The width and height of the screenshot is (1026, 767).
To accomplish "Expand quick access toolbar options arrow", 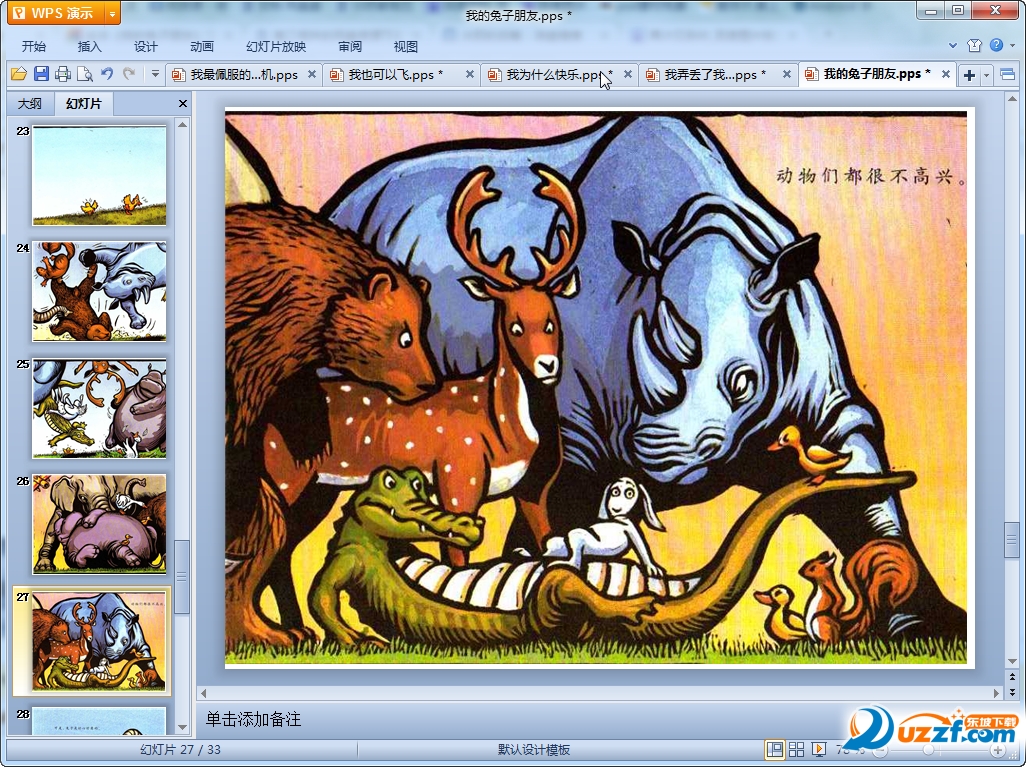I will (155, 74).
